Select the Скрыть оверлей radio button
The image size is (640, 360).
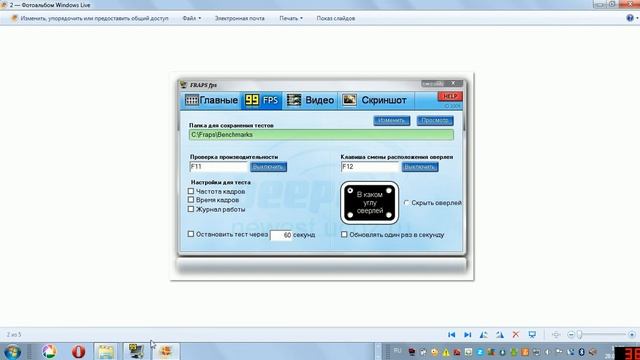tap(407, 202)
